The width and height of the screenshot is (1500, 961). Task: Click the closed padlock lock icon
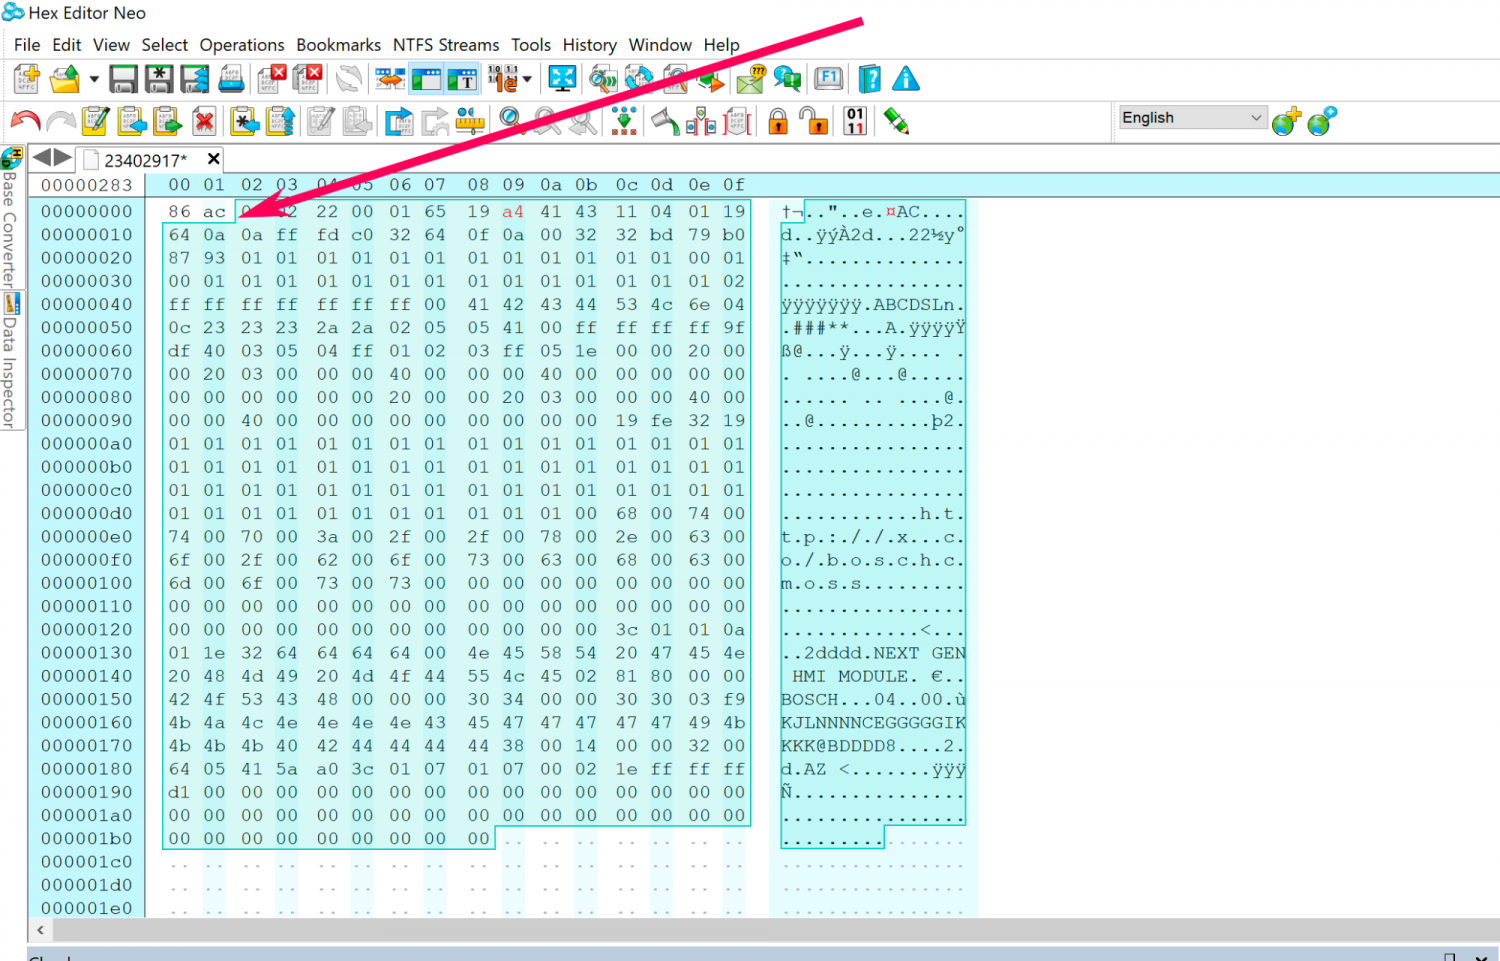click(778, 122)
